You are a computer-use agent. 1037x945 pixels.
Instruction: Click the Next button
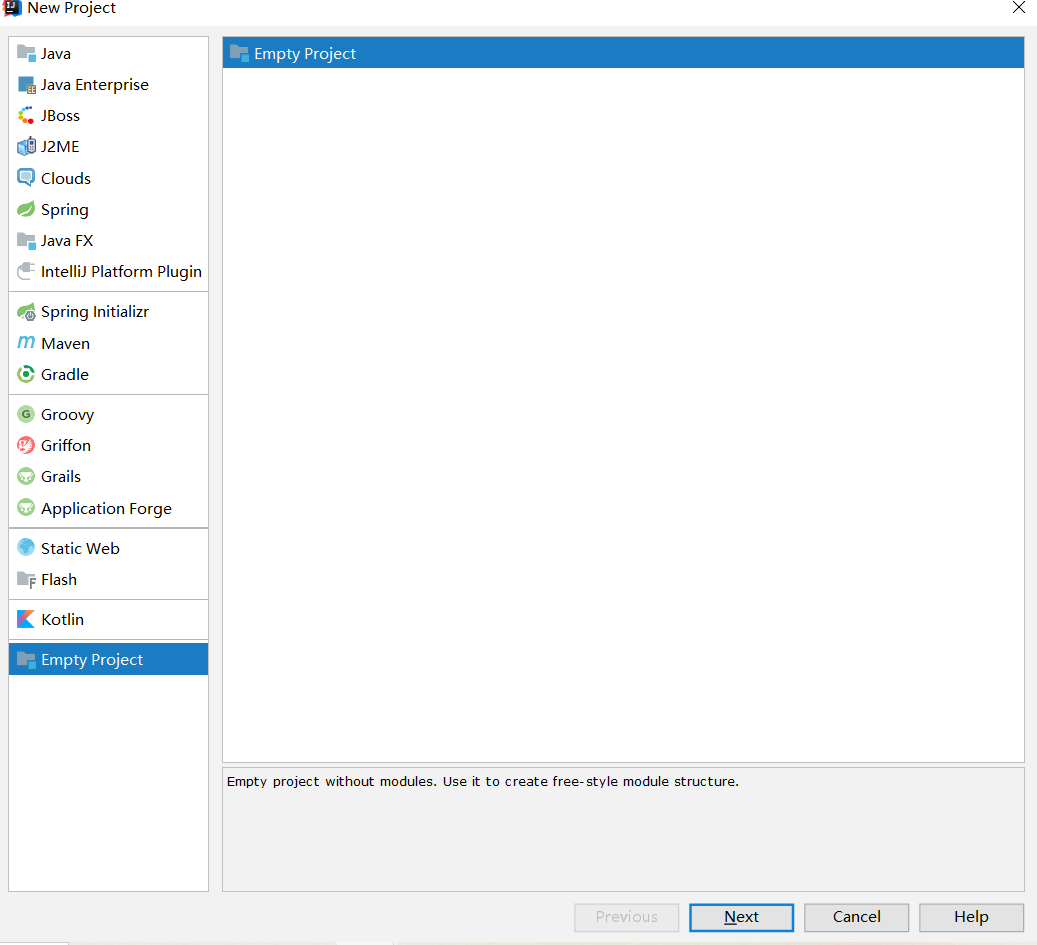point(741,917)
